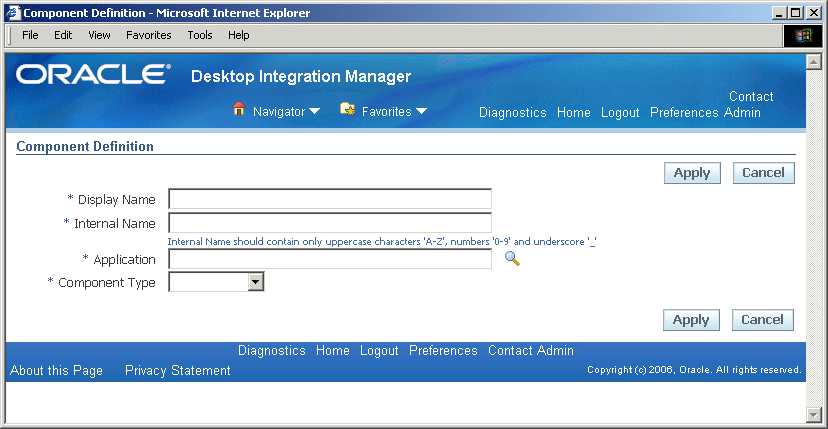
Task: Click the Internet Explorer page icon in title bar
Action: [x=13, y=13]
